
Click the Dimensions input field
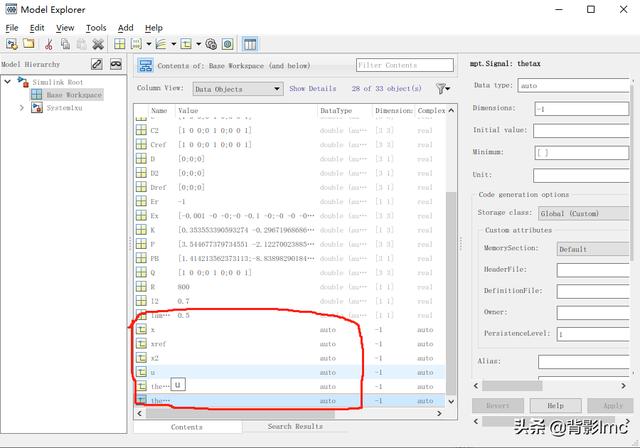pos(582,109)
